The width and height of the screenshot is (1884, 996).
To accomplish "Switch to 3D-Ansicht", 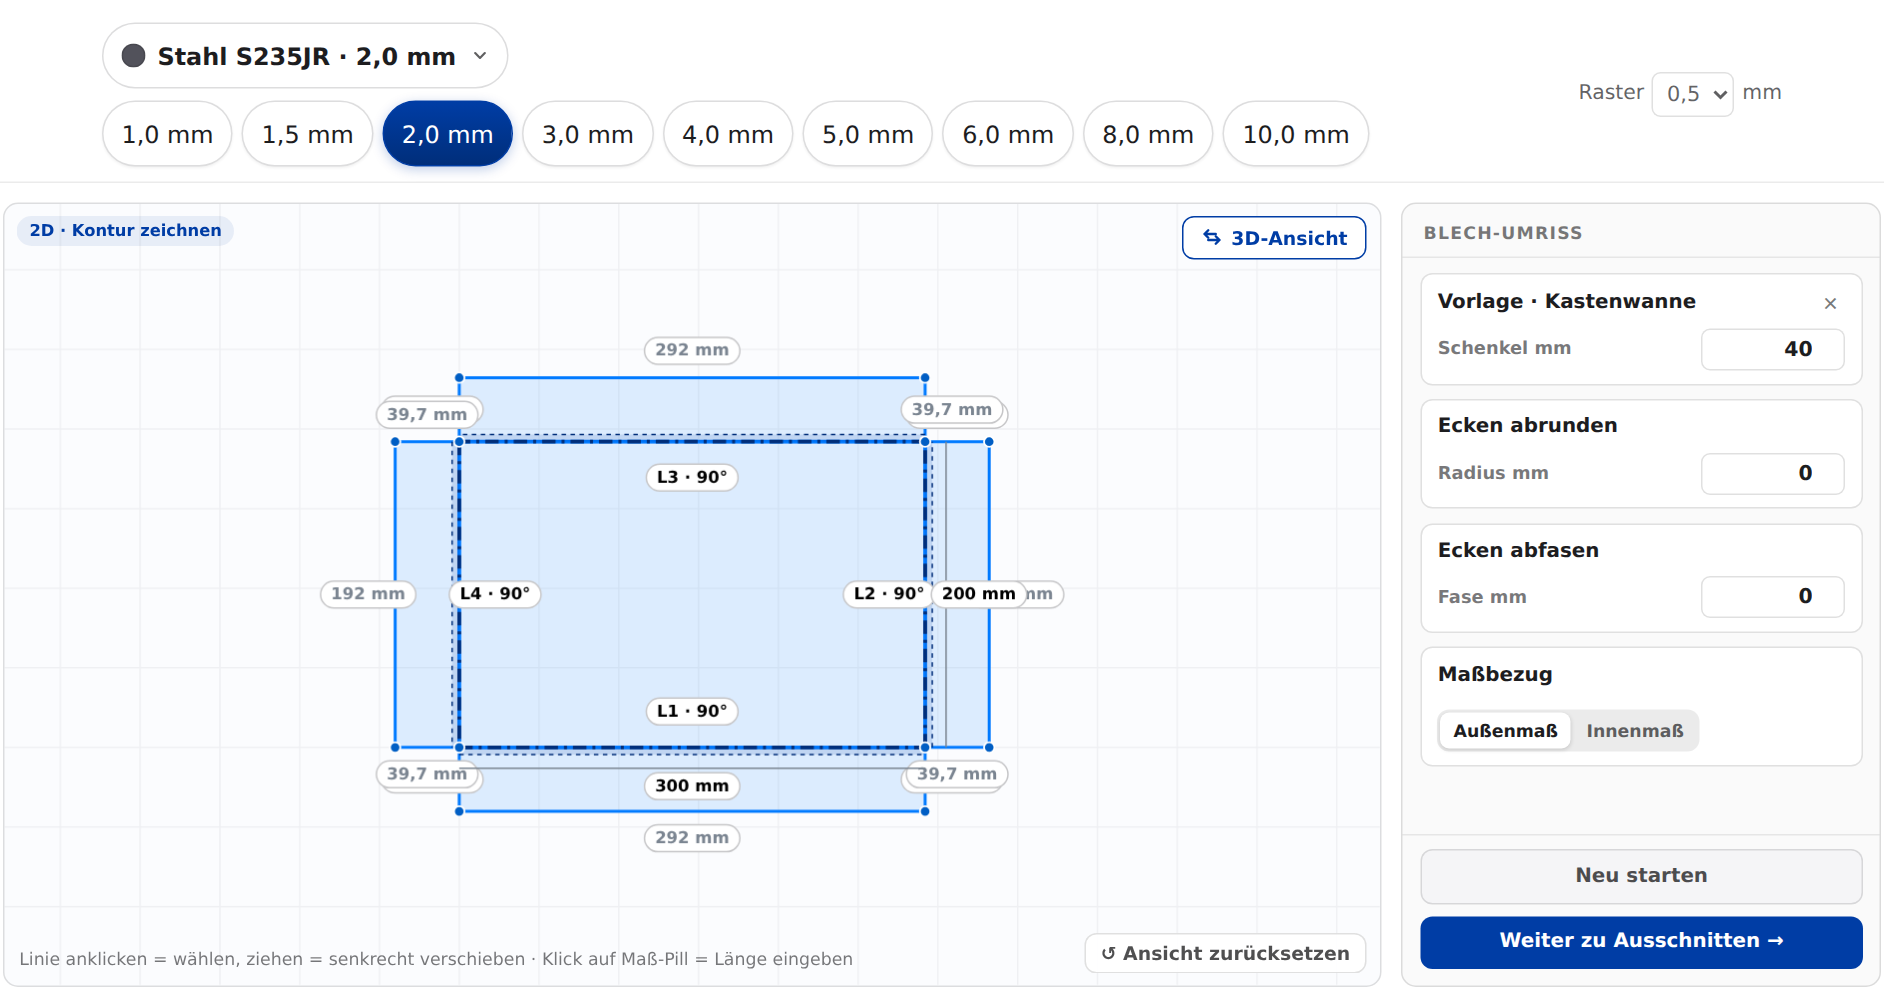I will point(1274,238).
